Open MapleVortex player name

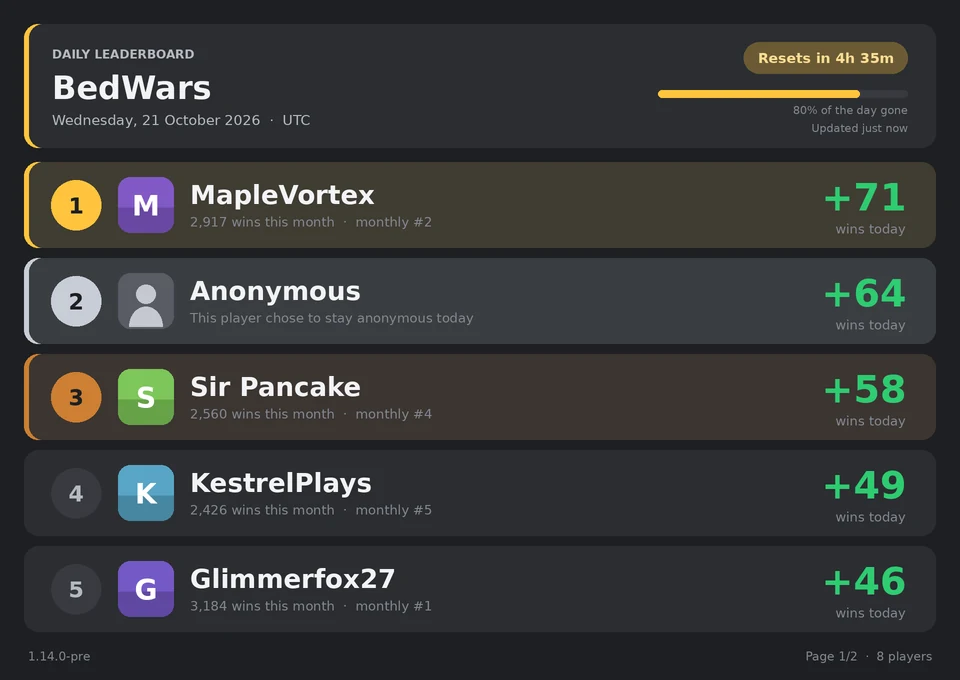click(282, 195)
